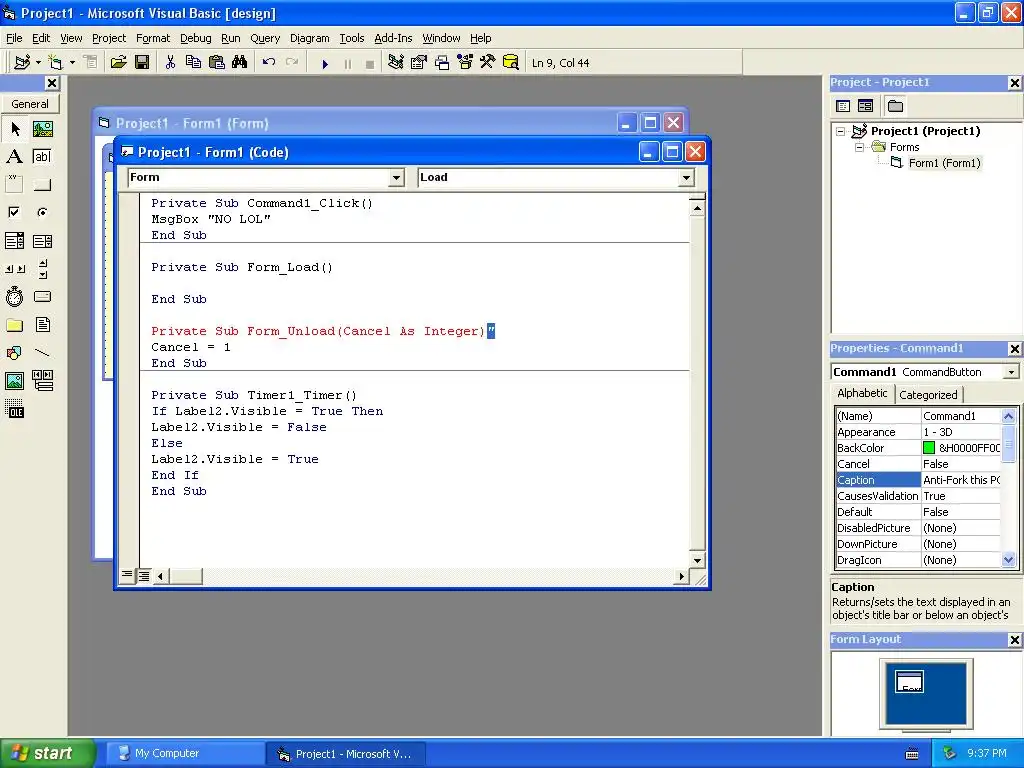The image size is (1024, 768).
Task: Select the Caption property row
Action: [918, 480]
